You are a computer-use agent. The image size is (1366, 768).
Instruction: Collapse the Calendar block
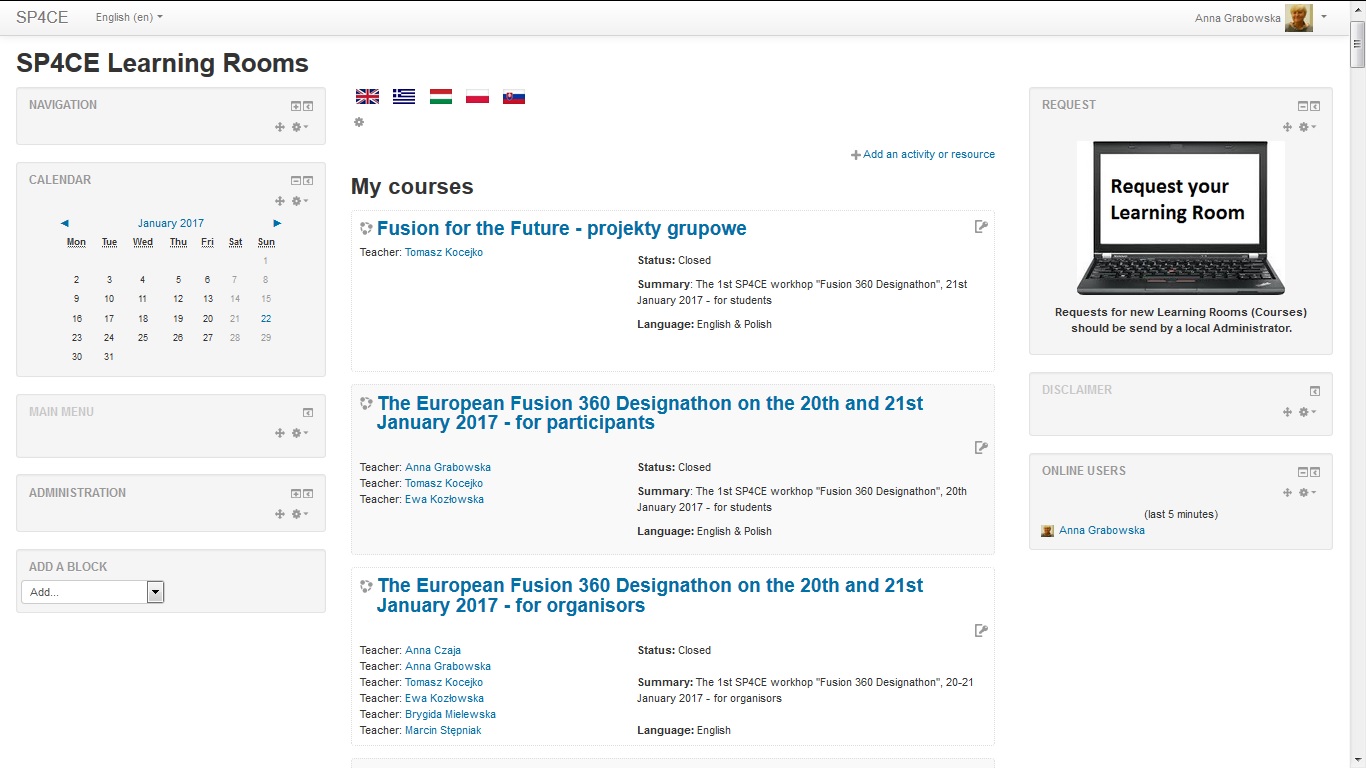point(296,181)
